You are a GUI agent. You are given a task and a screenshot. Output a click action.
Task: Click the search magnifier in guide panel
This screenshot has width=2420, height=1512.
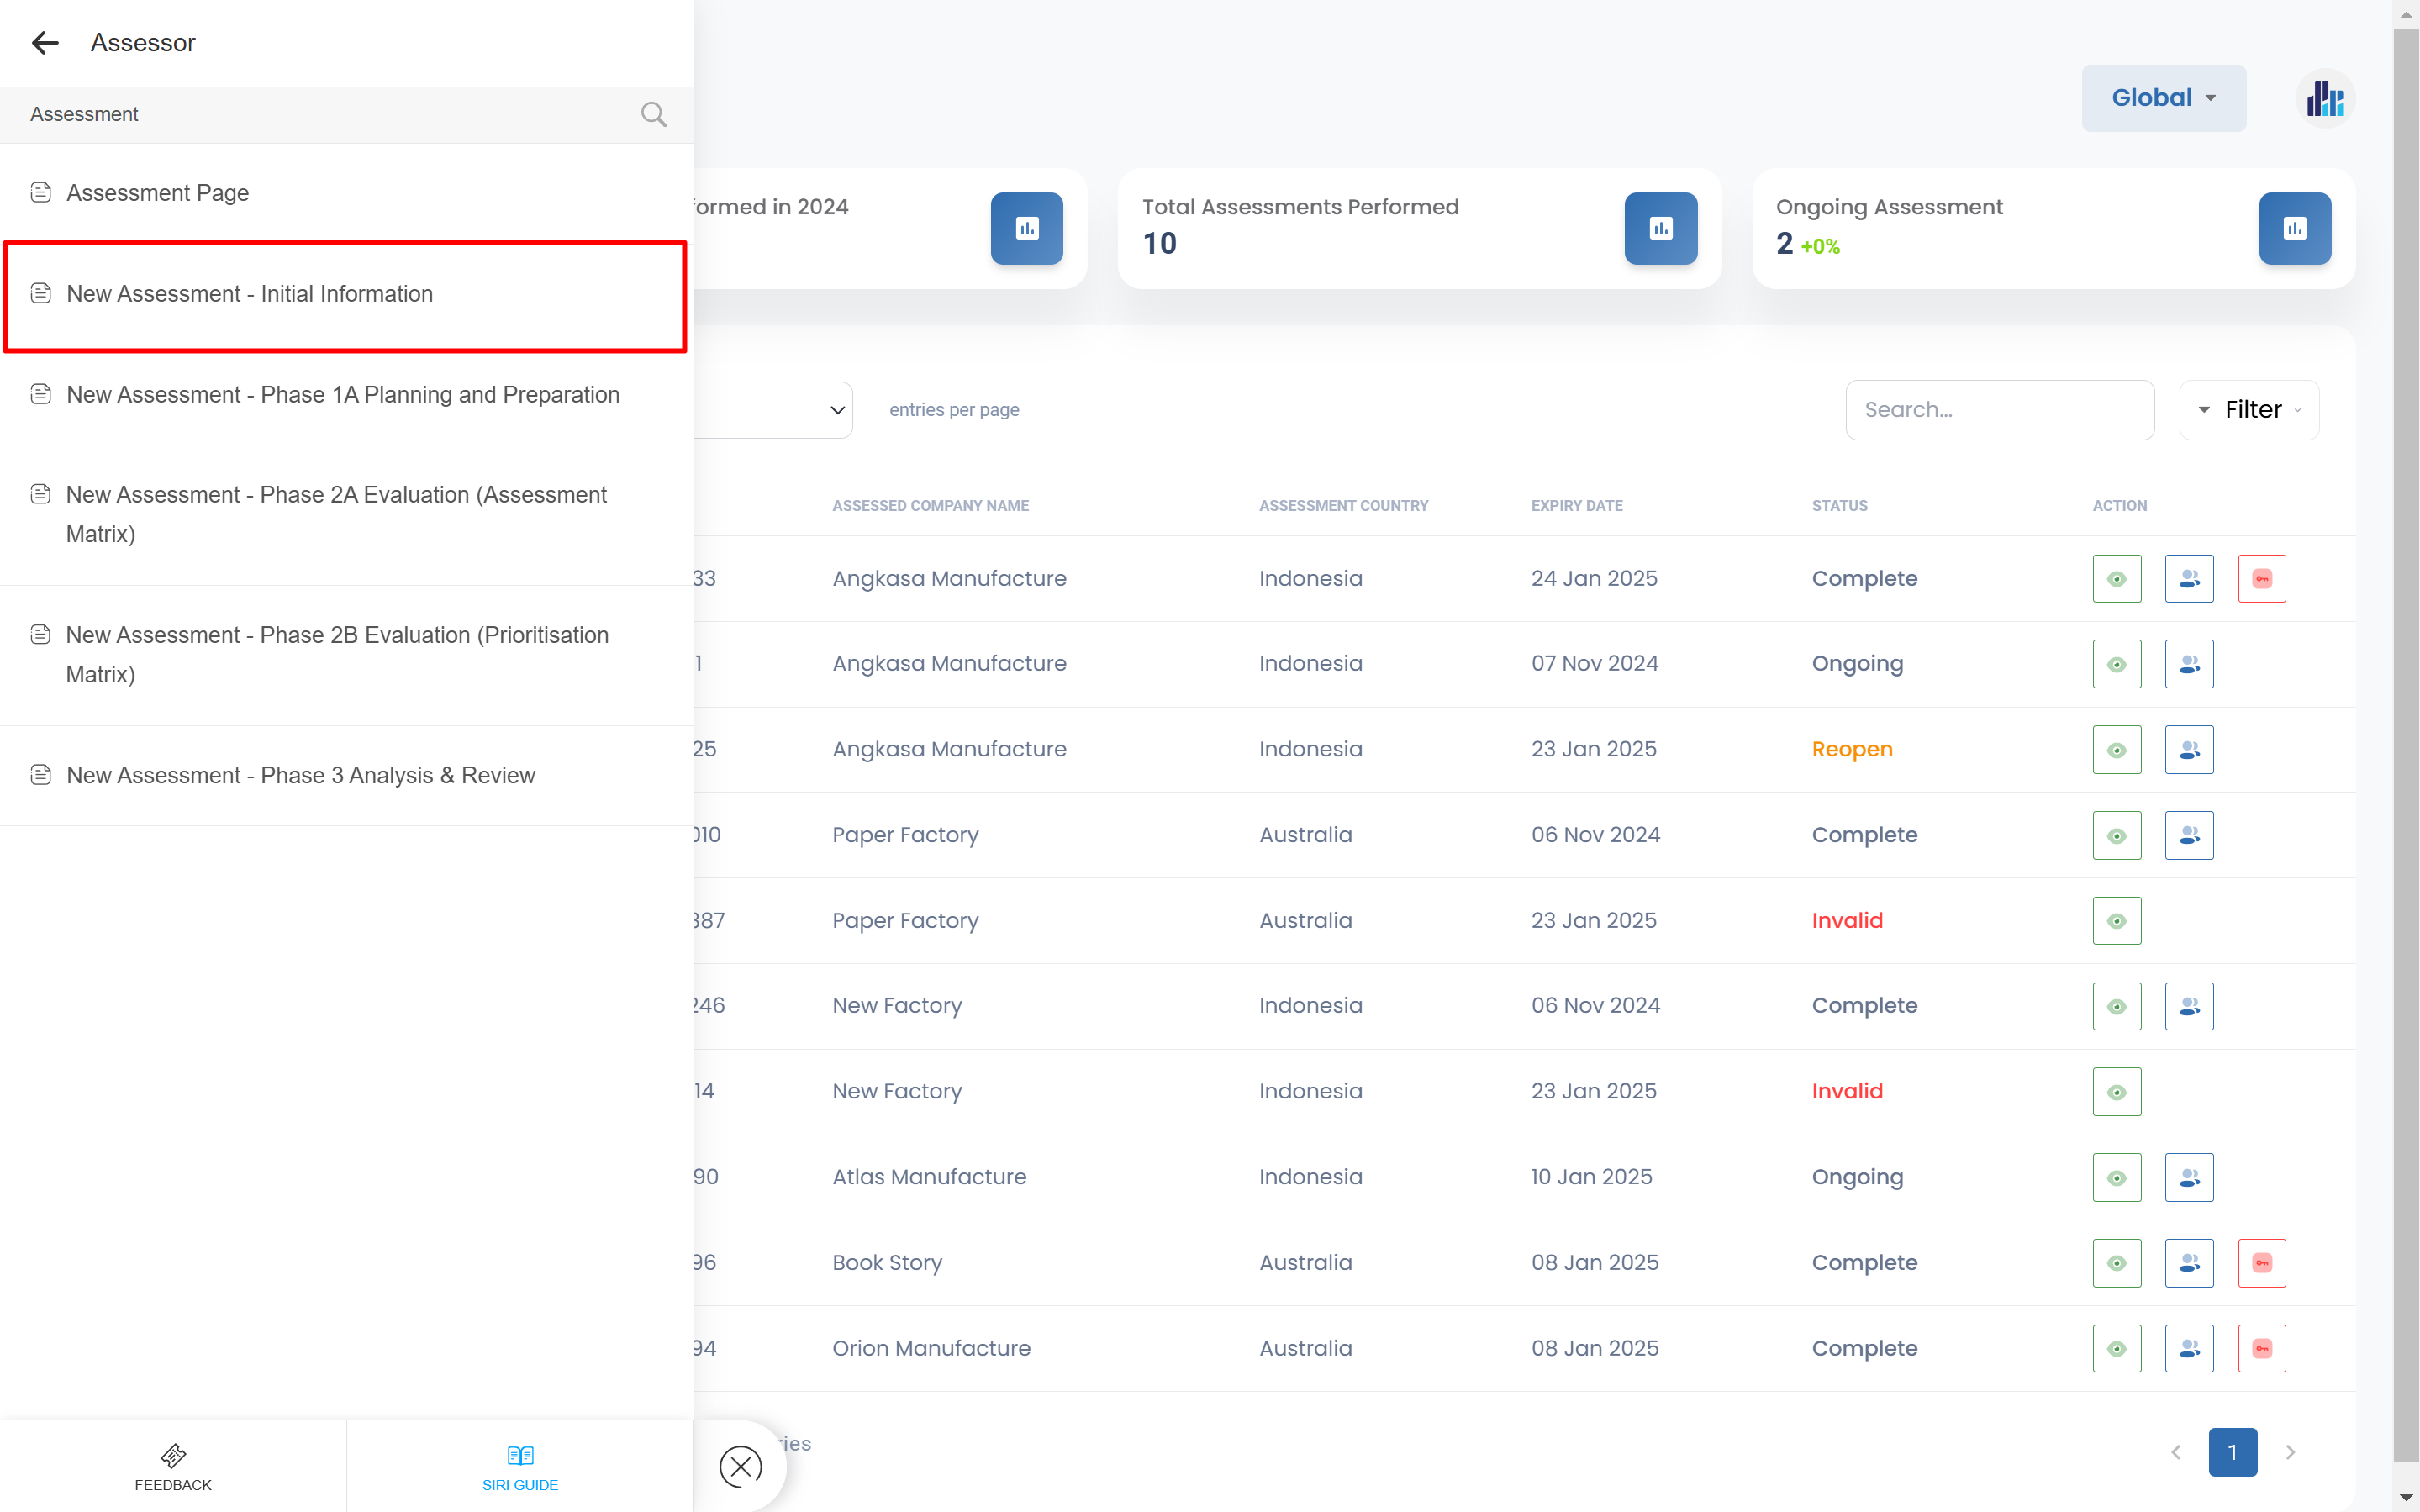pyautogui.click(x=653, y=114)
